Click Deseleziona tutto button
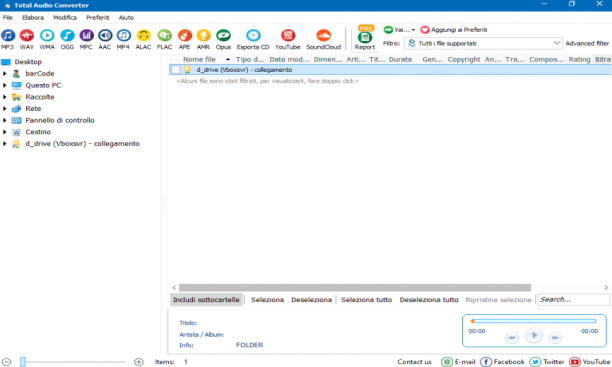This screenshot has width=612, height=367. [429, 300]
